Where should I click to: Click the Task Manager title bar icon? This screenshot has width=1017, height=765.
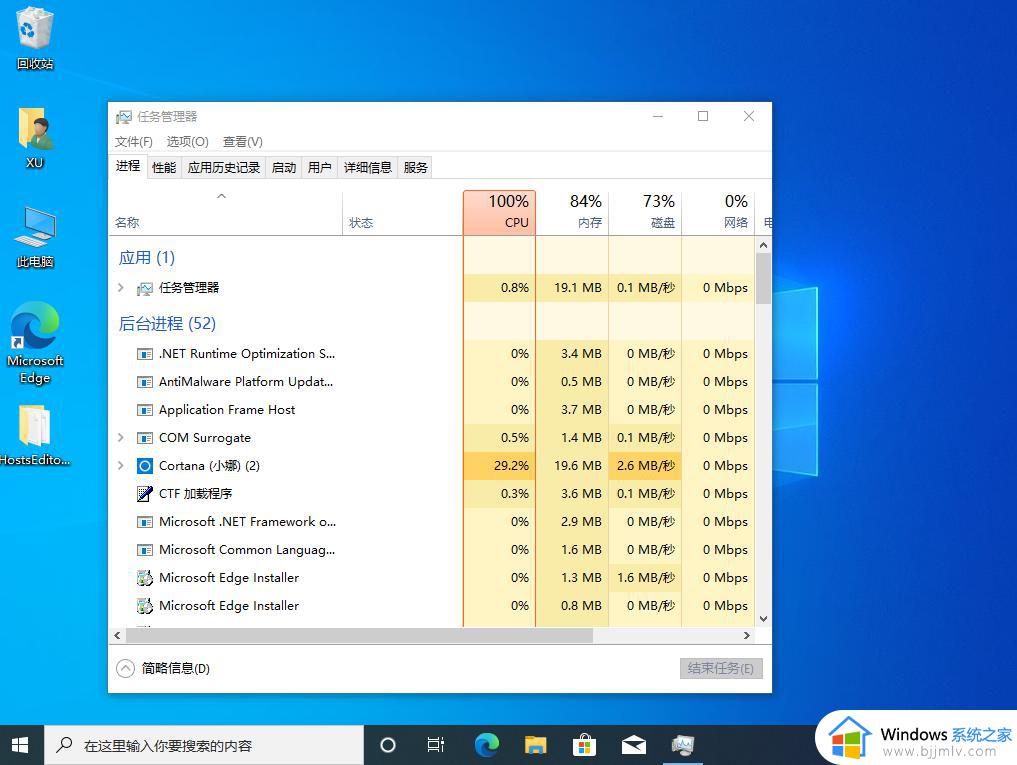coord(123,117)
